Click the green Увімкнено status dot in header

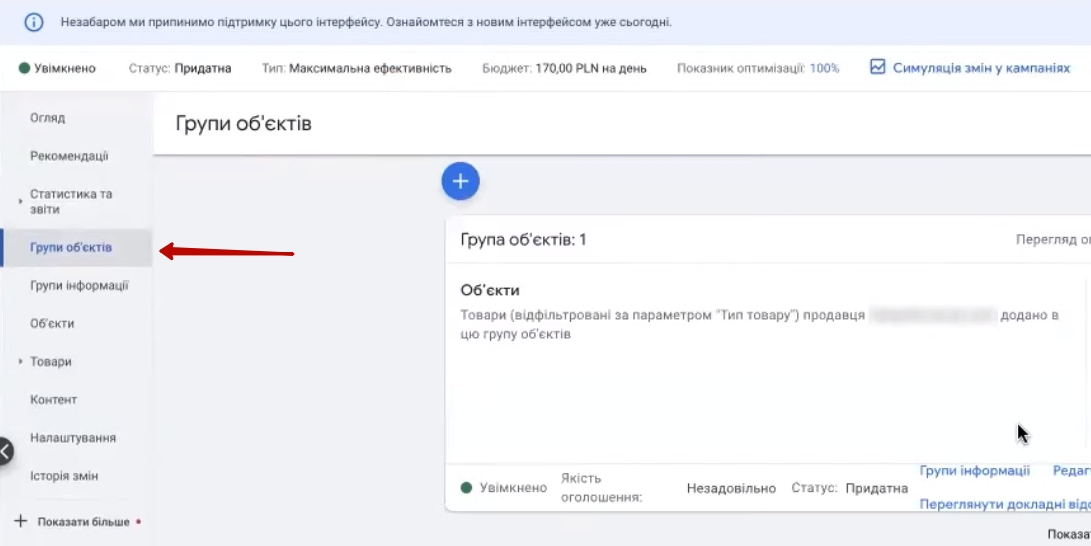tap(24, 69)
